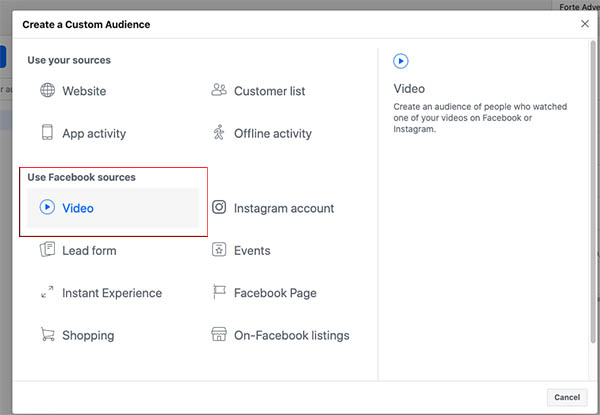Click the Shopping cart icon
This screenshot has width=600, height=415.
click(47, 334)
